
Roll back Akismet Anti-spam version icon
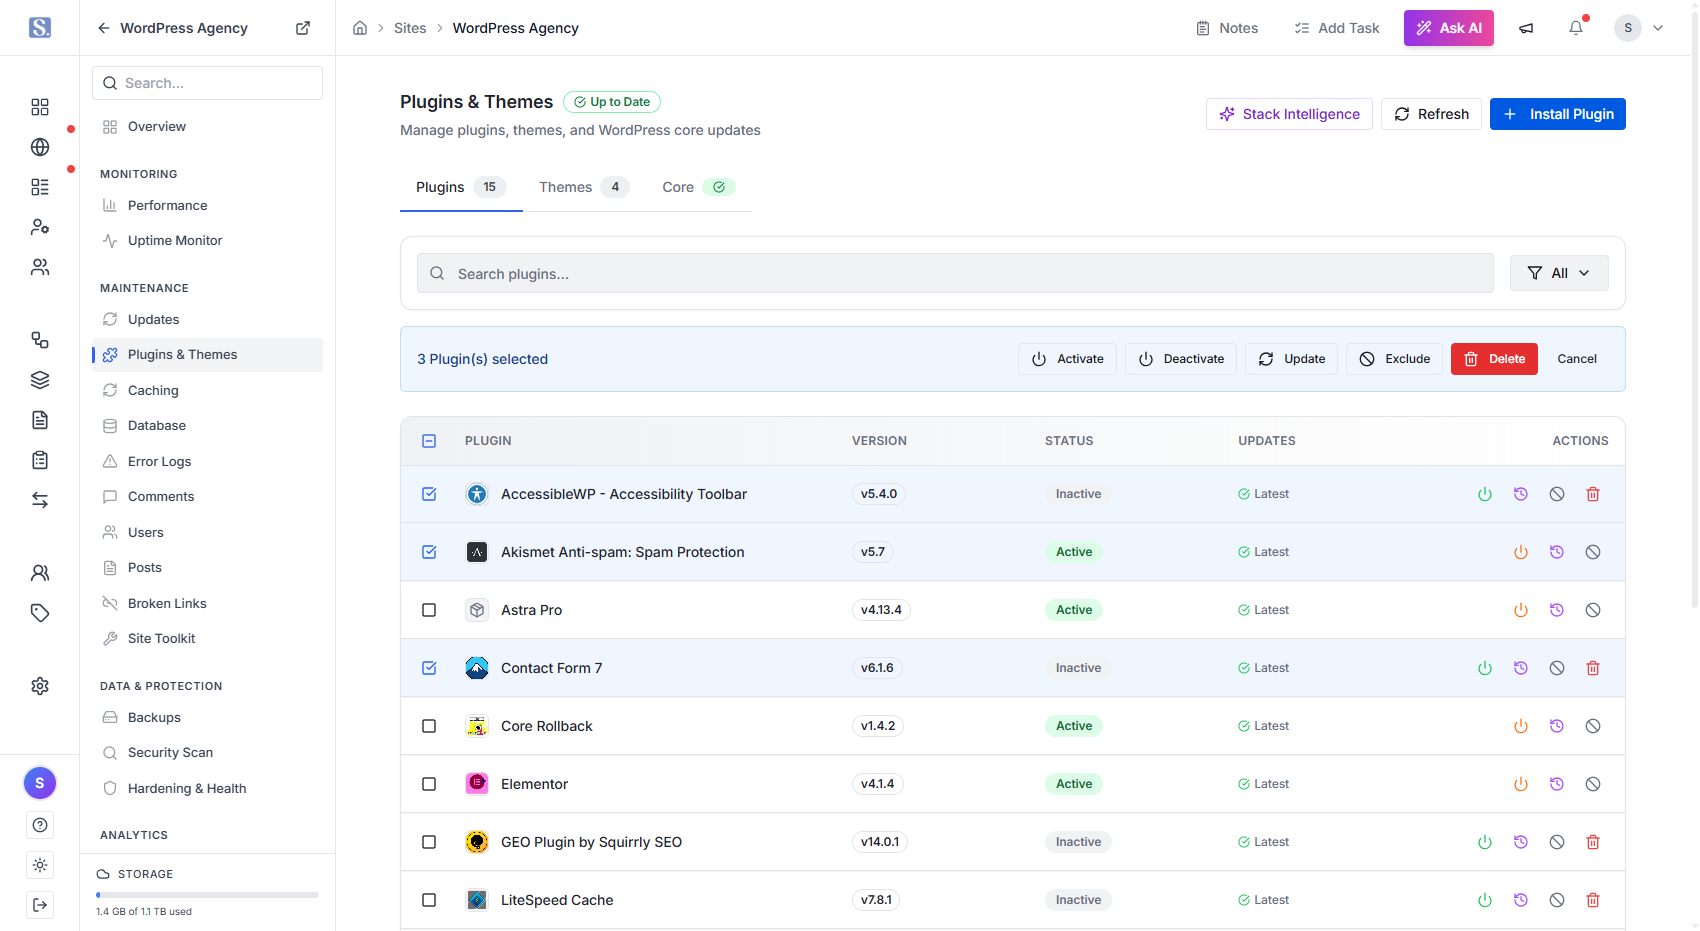(x=1557, y=552)
